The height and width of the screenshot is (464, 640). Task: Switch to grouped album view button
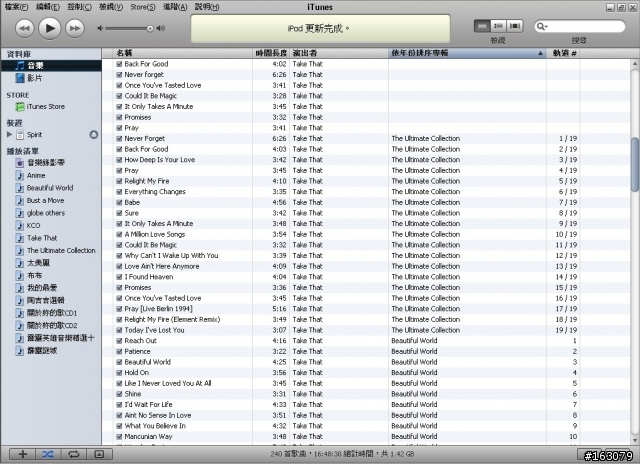[x=498, y=26]
